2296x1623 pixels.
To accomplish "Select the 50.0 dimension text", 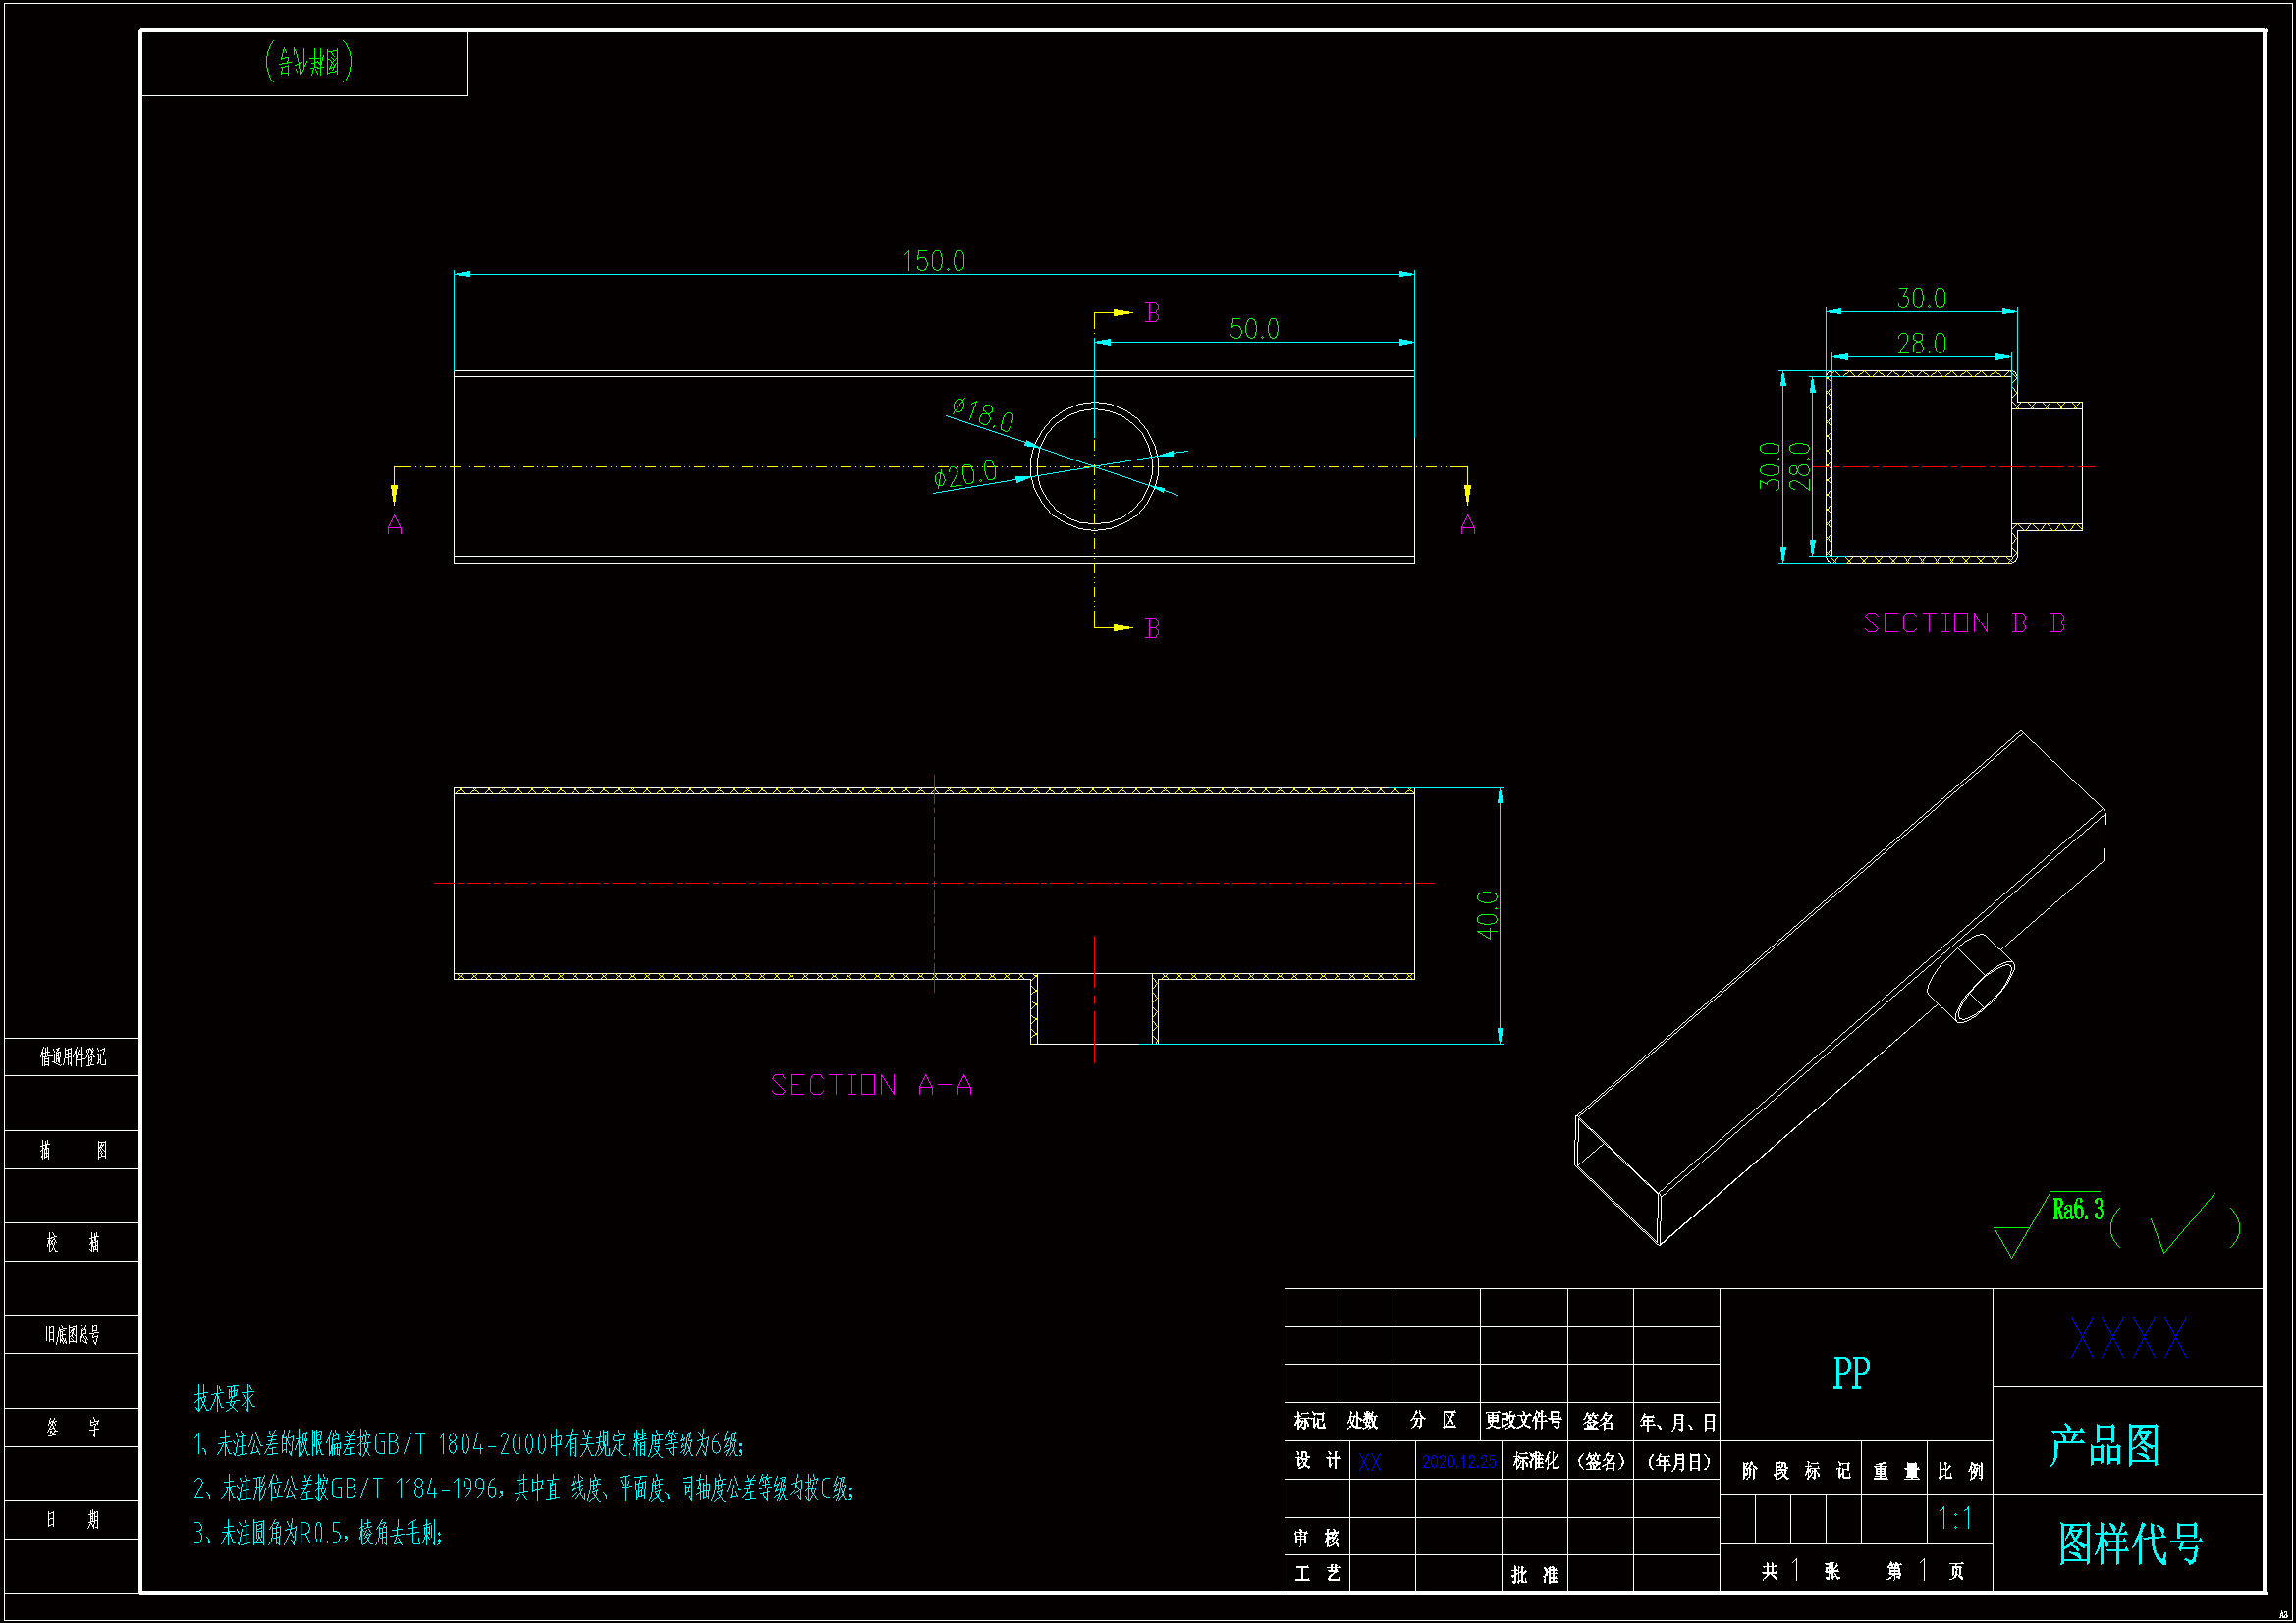I will click(1254, 329).
